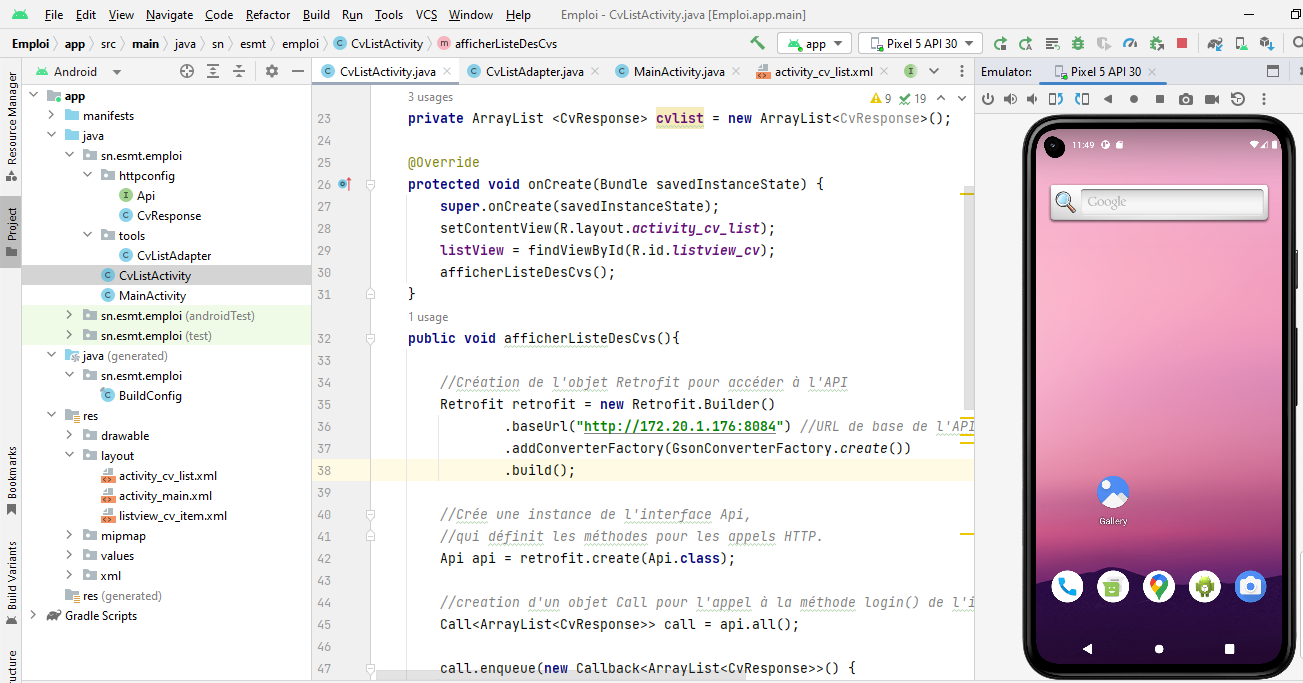Open Pixel 5 API 30 device dropdown
Image resolution: width=1303 pixels, height=683 pixels.
coord(921,43)
